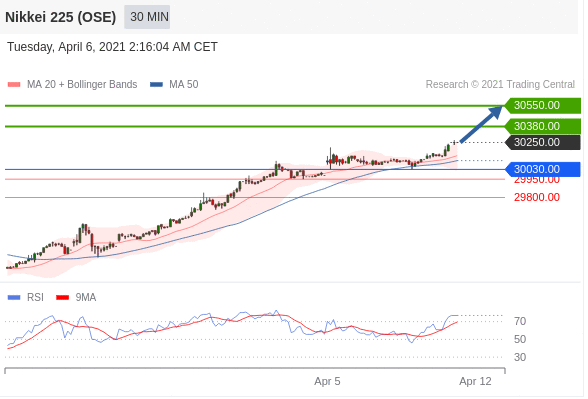Click the 30550.00 green resistance tag
This screenshot has width=588, height=399.
pyautogui.click(x=542, y=105)
